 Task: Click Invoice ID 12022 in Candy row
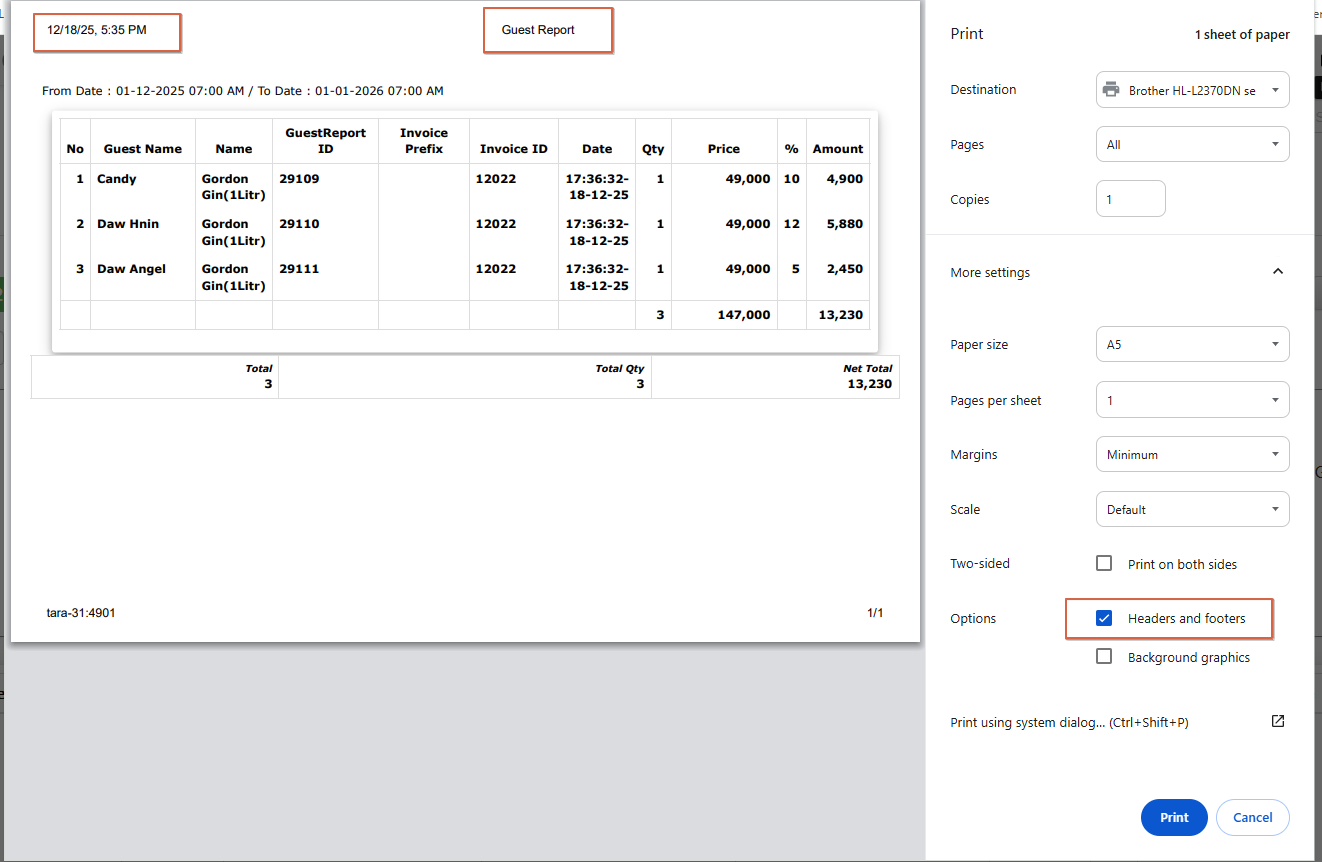[496, 179]
